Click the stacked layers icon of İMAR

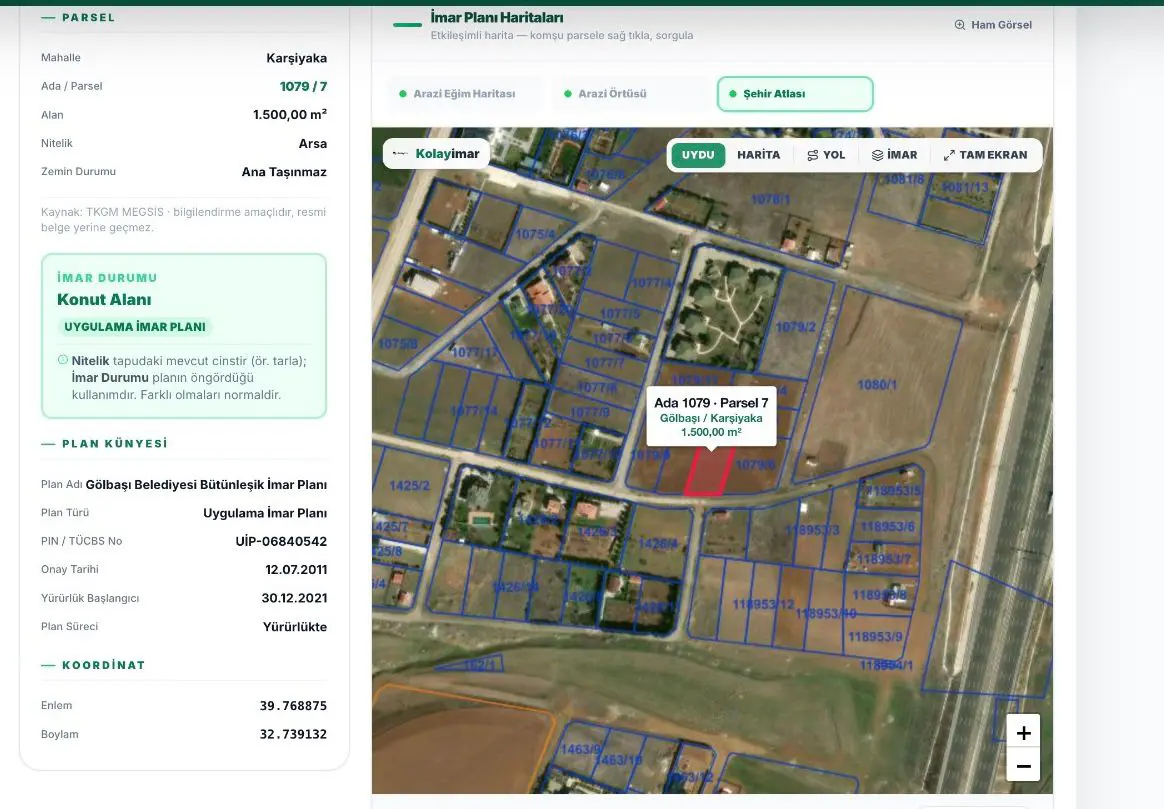click(877, 155)
